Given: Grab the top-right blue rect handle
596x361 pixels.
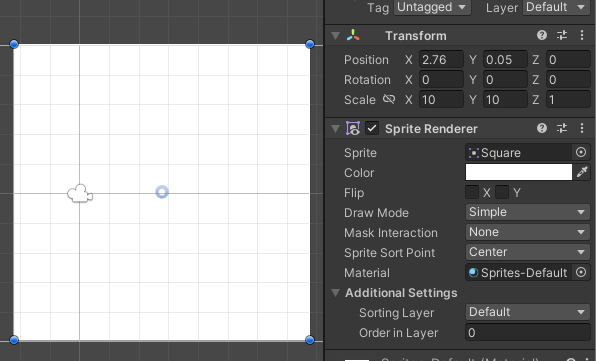Looking at the screenshot, I should (310, 44).
